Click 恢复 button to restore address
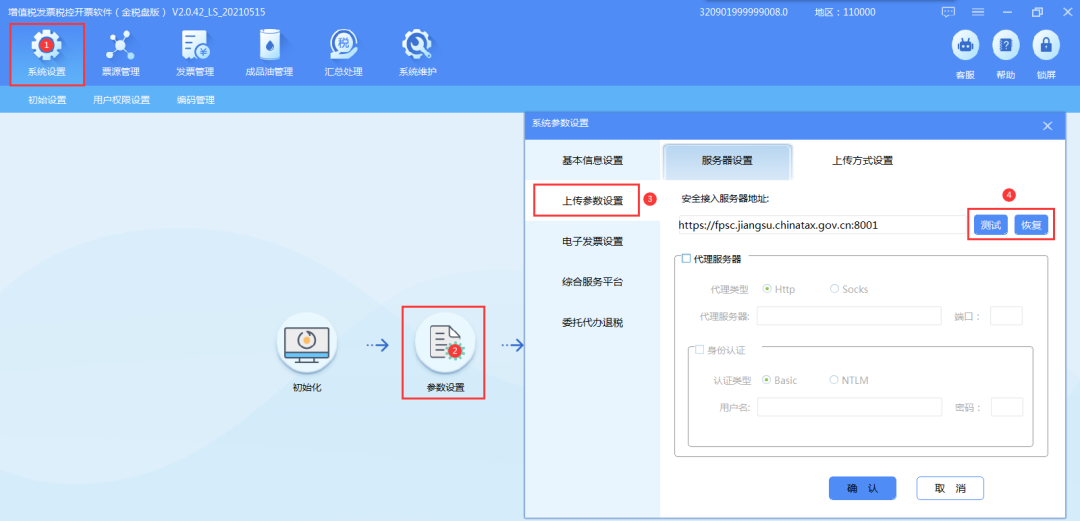This screenshot has width=1080, height=521. point(1031,225)
